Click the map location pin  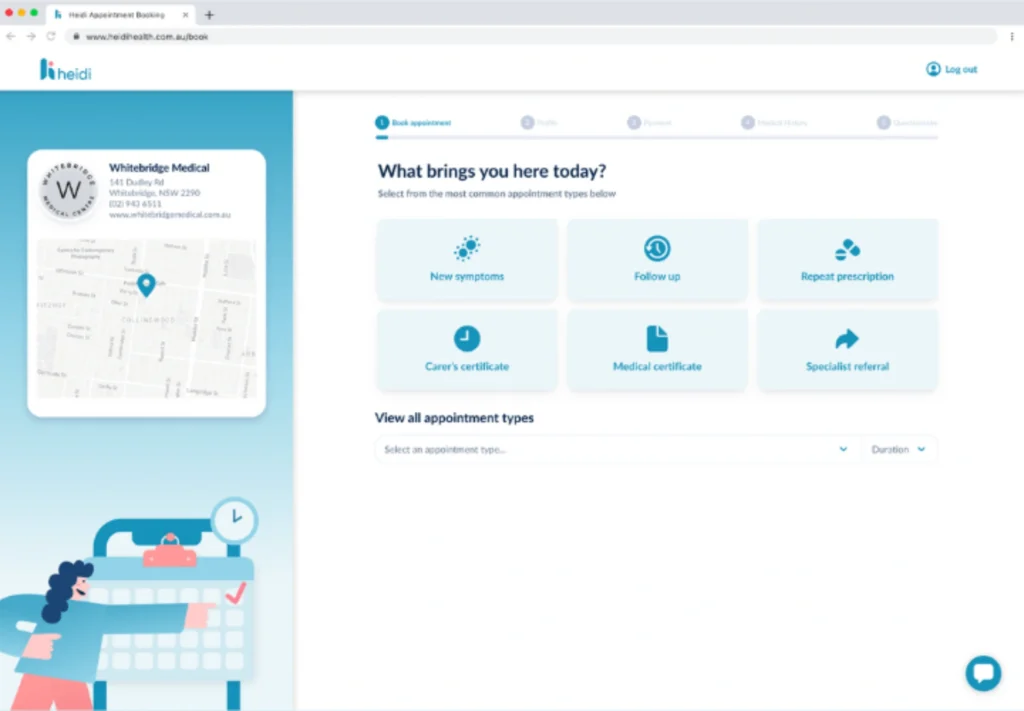[x=146, y=285]
